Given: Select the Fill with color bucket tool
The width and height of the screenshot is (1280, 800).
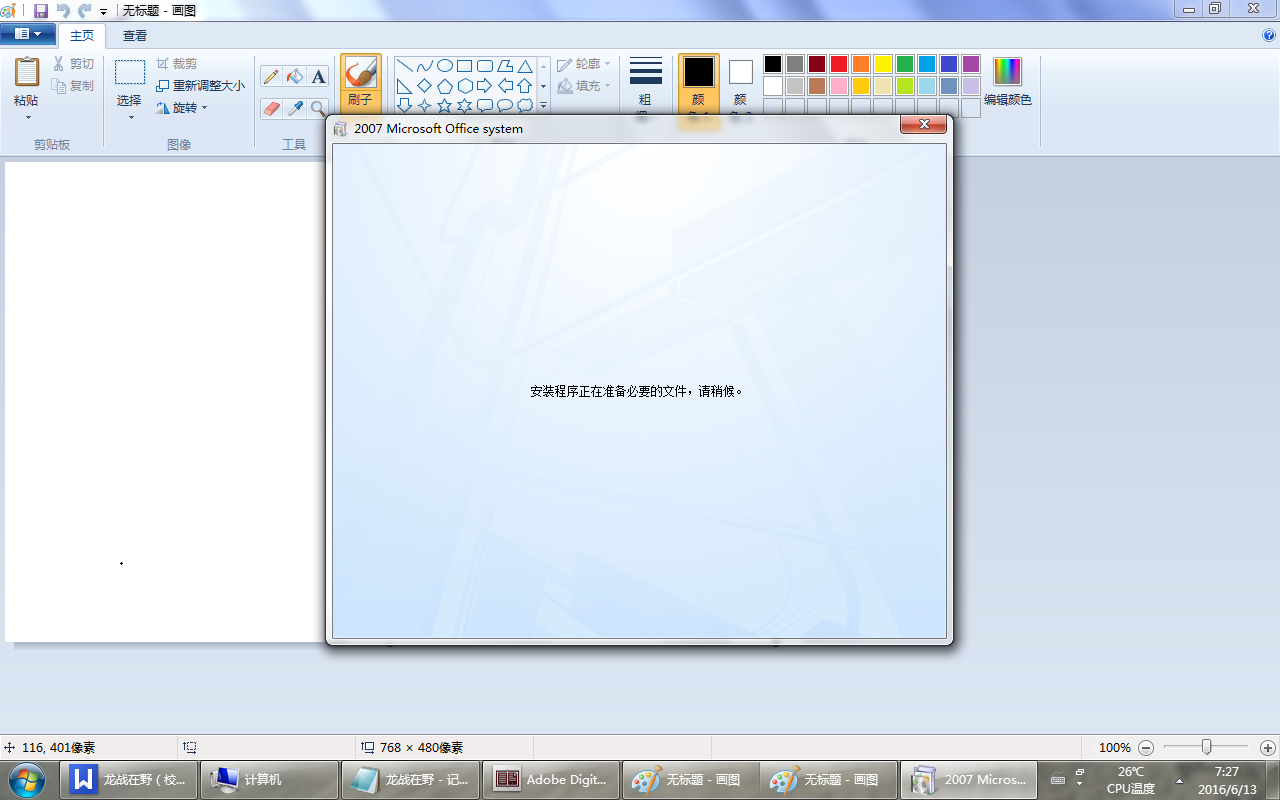Looking at the screenshot, I should tap(295, 77).
